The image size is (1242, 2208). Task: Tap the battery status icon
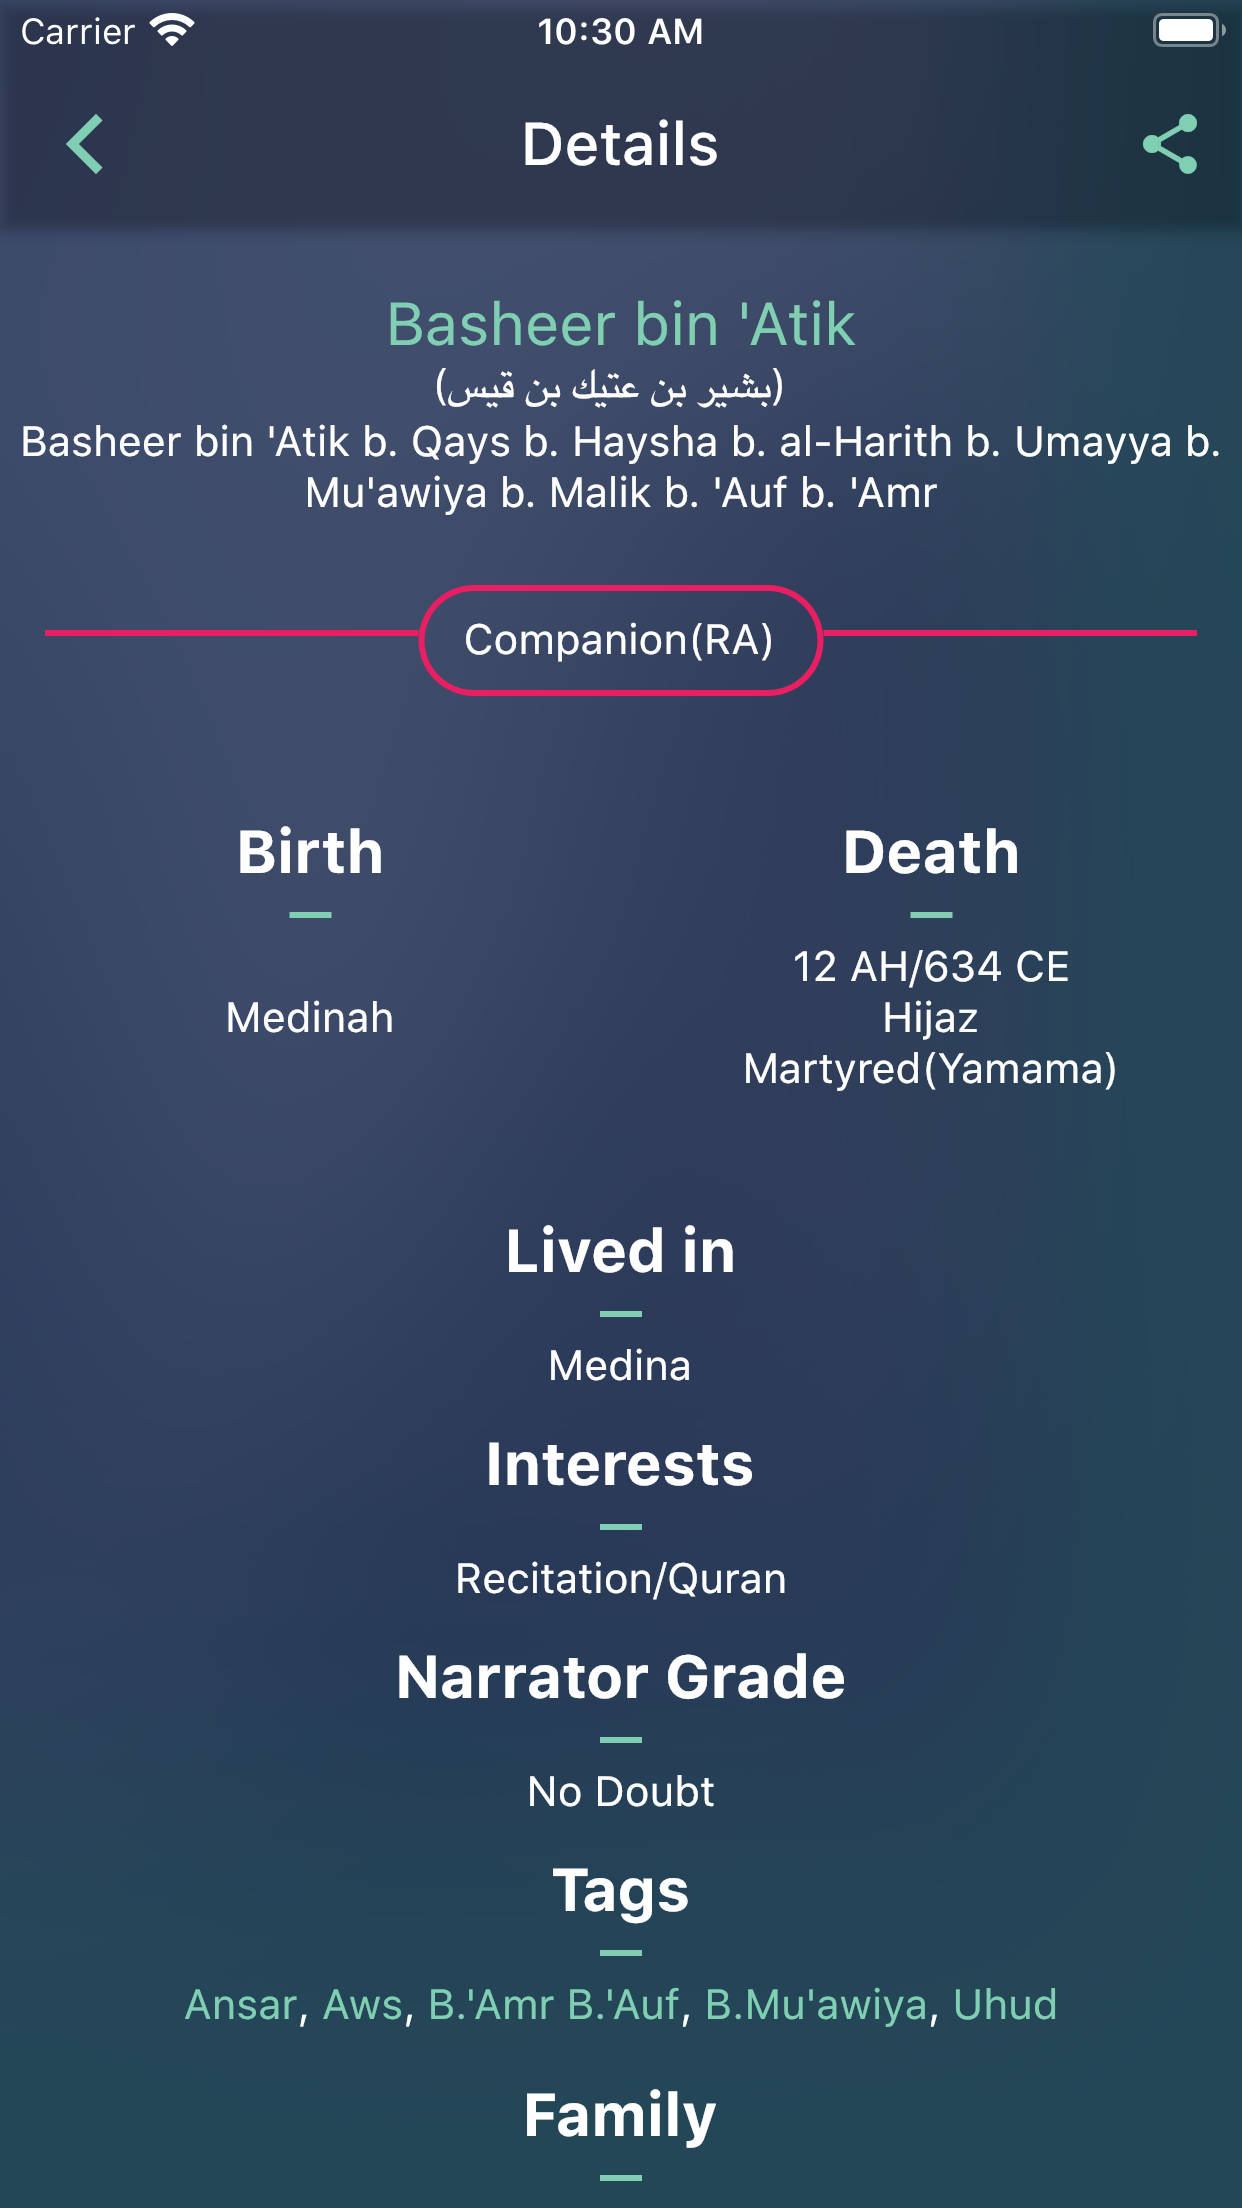pos(1188,31)
